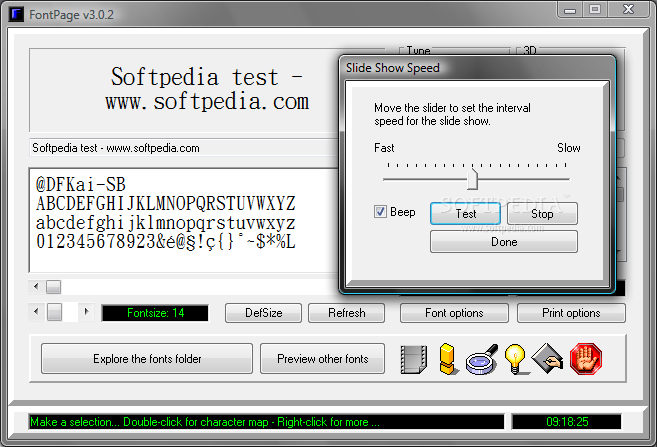The width and height of the screenshot is (657, 447).
Task: Click Preview other fonts
Action: coord(322,359)
